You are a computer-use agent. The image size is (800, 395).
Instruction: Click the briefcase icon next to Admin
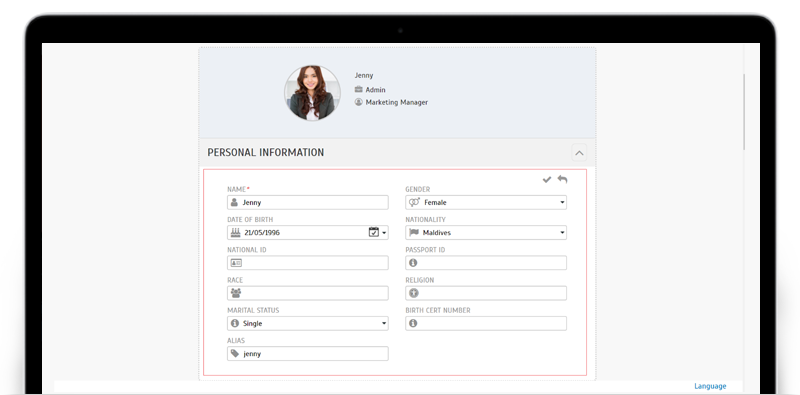[359, 89]
